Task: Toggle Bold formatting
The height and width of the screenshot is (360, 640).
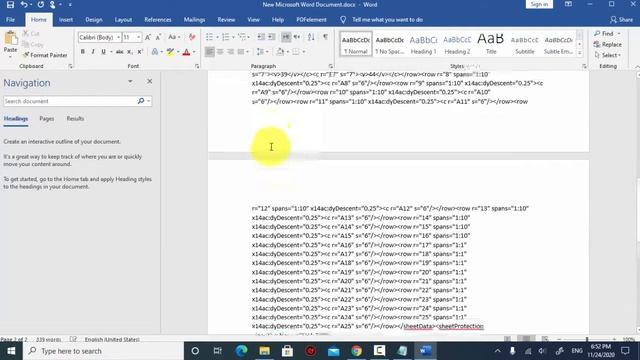Action: point(82,52)
